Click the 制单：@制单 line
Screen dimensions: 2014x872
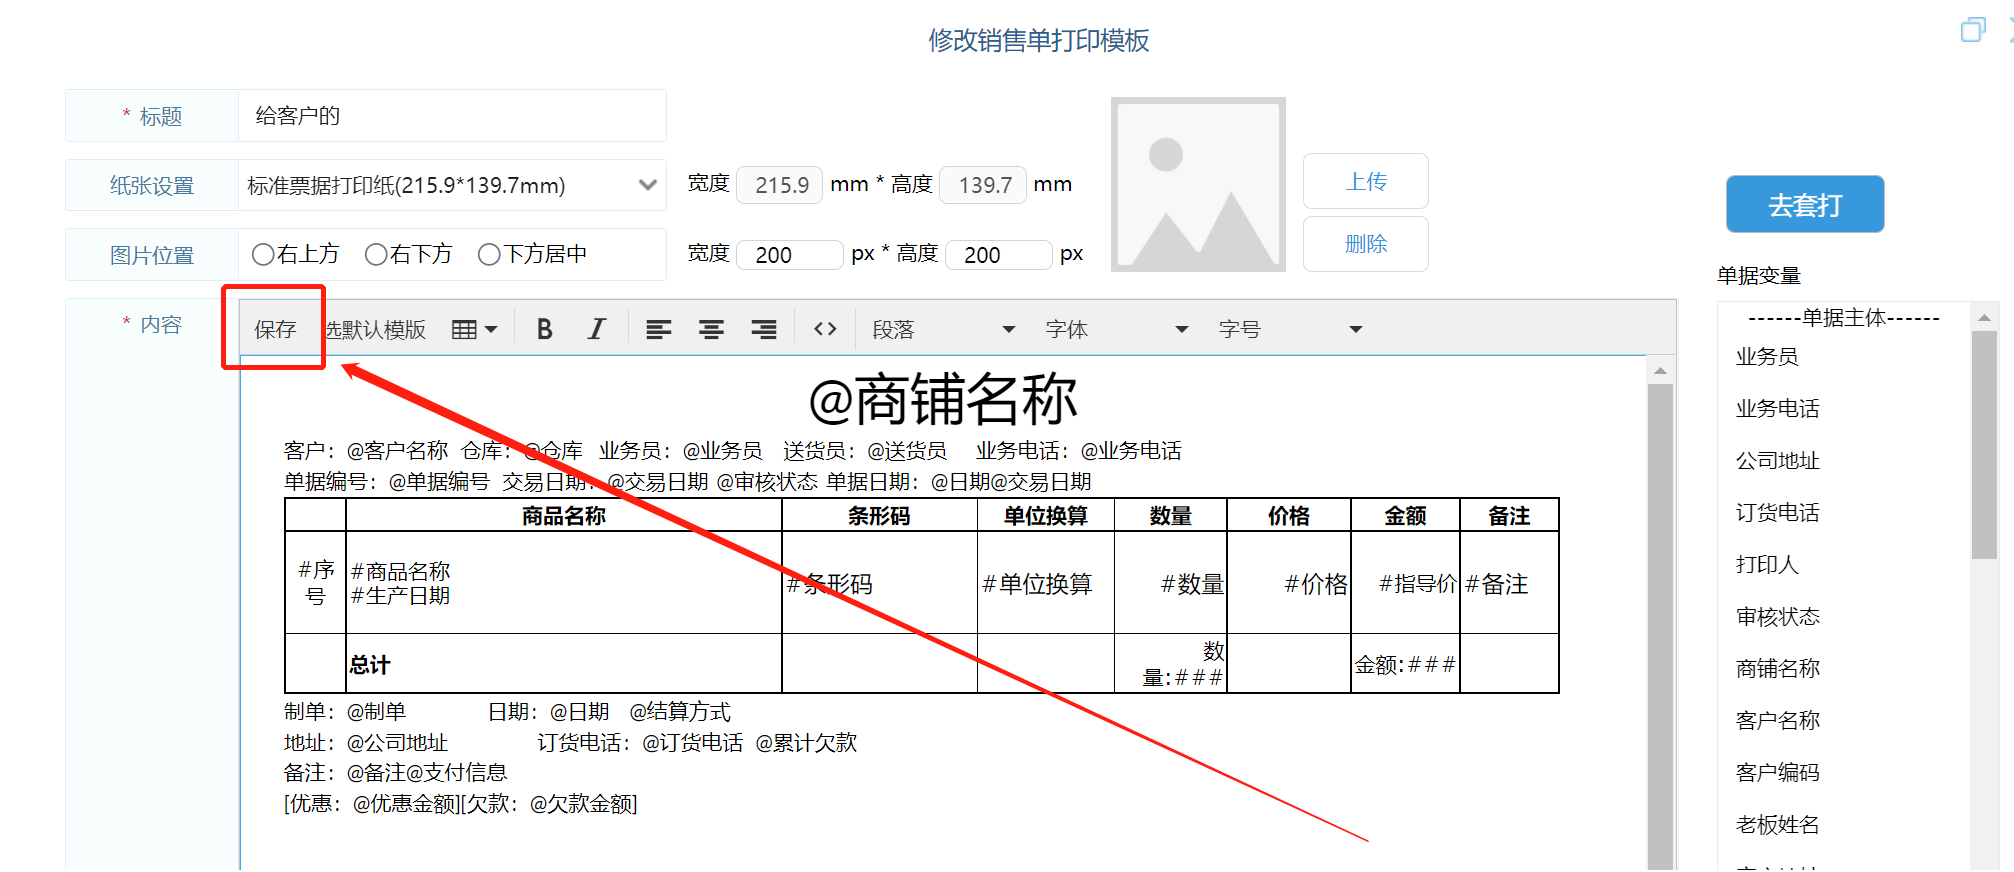(x=345, y=712)
